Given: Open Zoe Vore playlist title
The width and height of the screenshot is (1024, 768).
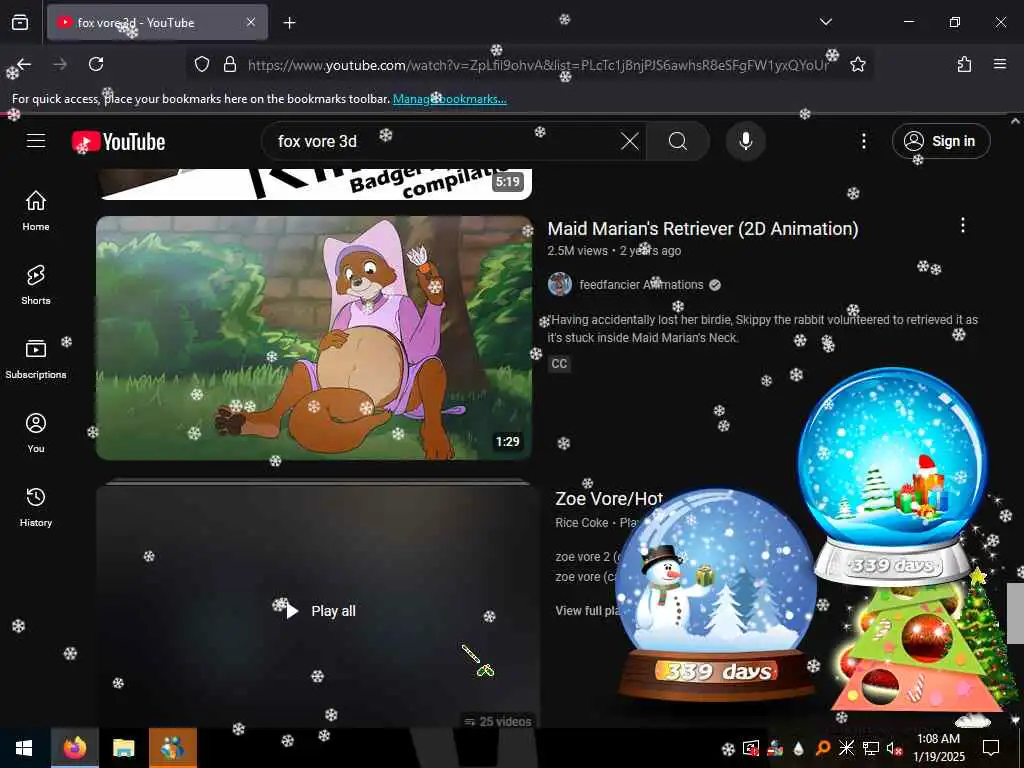Looking at the screenshot, I should (609, 498).
